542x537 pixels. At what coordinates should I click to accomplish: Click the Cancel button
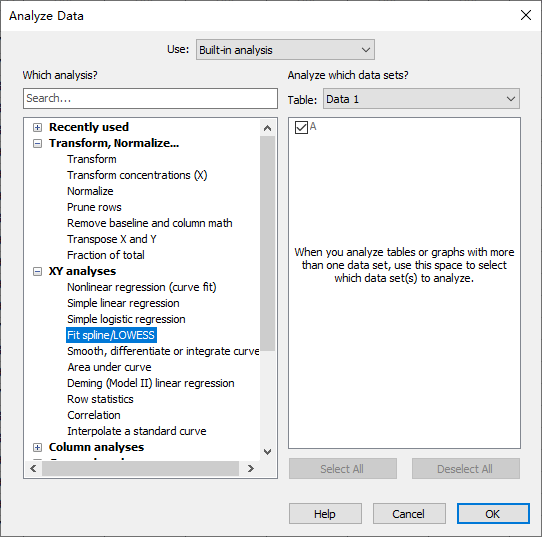(x=409, y=514)
